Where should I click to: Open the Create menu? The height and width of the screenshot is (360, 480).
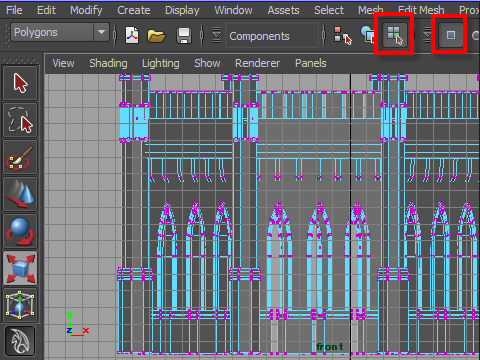point(134,10)
